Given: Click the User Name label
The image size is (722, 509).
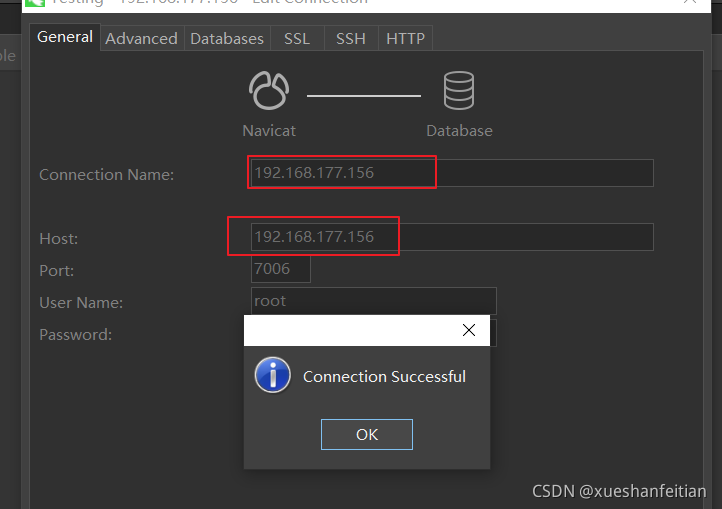Looking at the screenshot, I should coord(81,303).
